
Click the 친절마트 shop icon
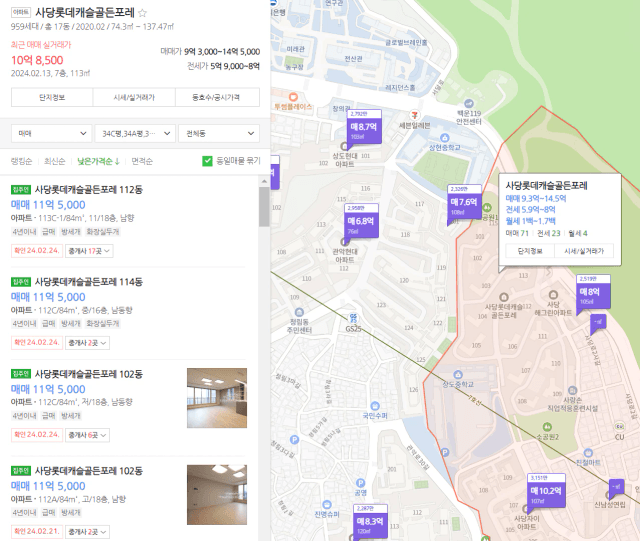point(588,452)
